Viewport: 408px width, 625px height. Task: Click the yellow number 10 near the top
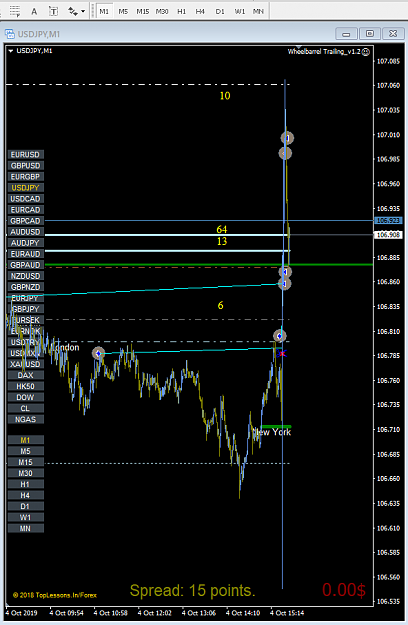click(225, 96)
